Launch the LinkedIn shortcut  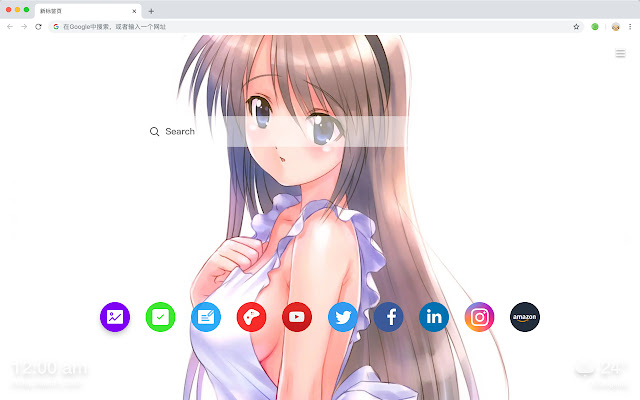point(434,317)
